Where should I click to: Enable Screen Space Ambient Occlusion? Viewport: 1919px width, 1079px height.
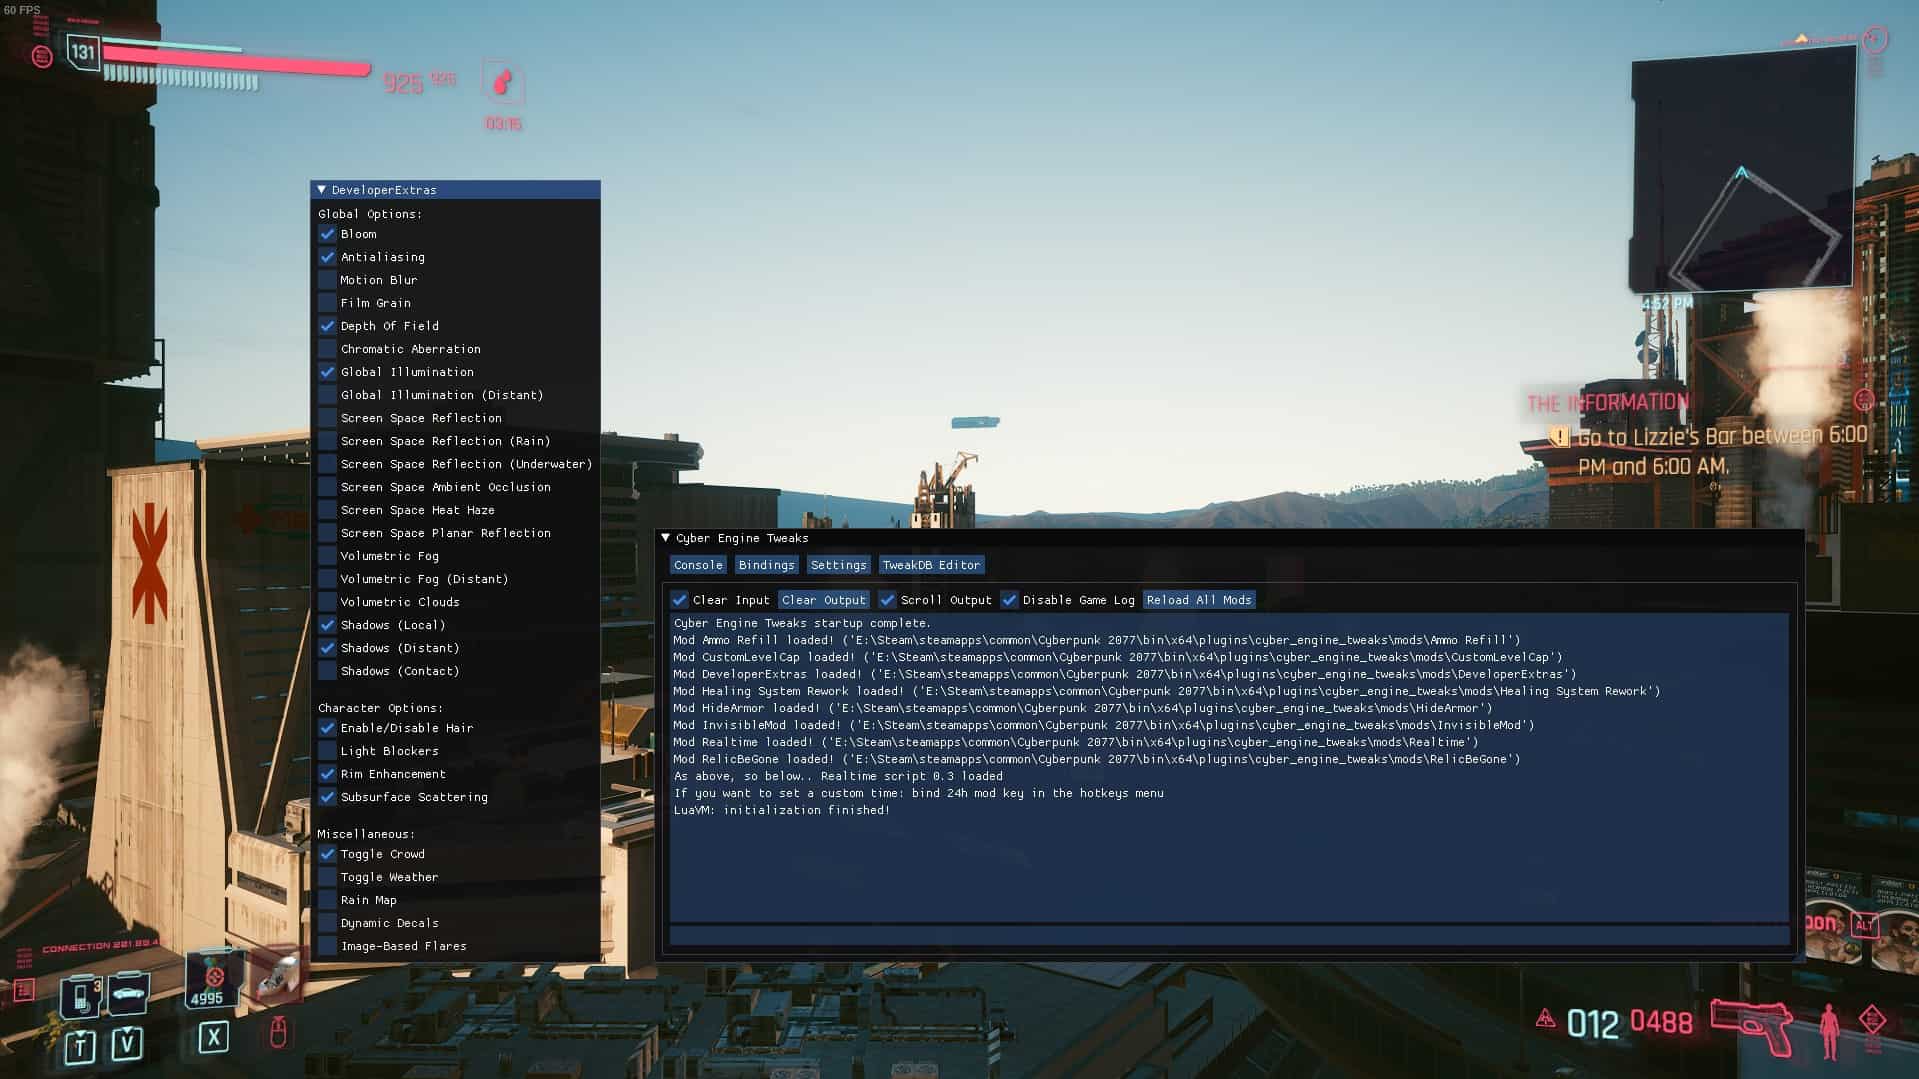327,487
